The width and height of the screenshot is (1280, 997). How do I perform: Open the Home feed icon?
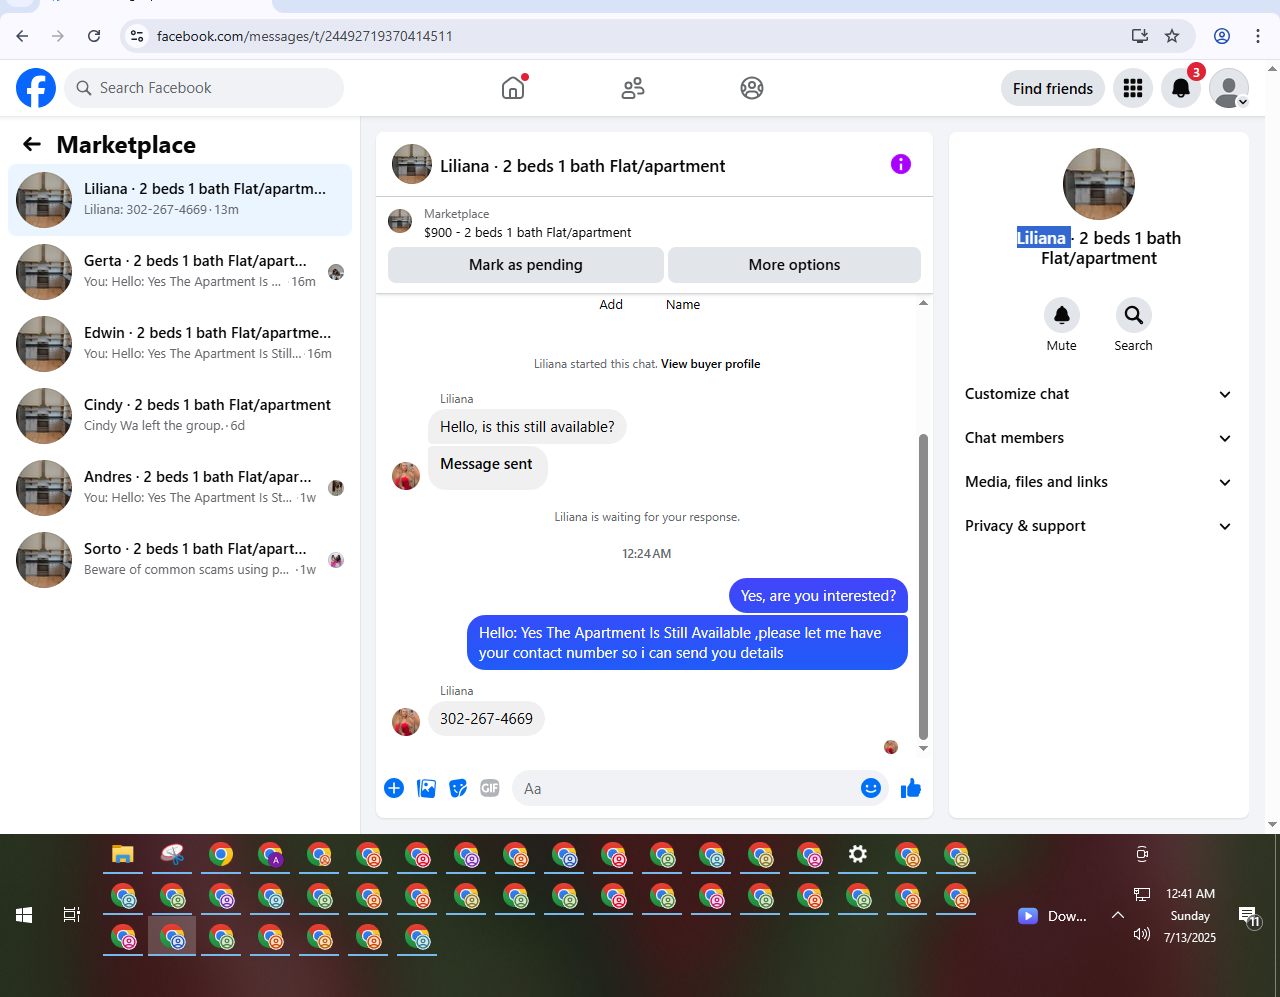(x=513, y=88)
